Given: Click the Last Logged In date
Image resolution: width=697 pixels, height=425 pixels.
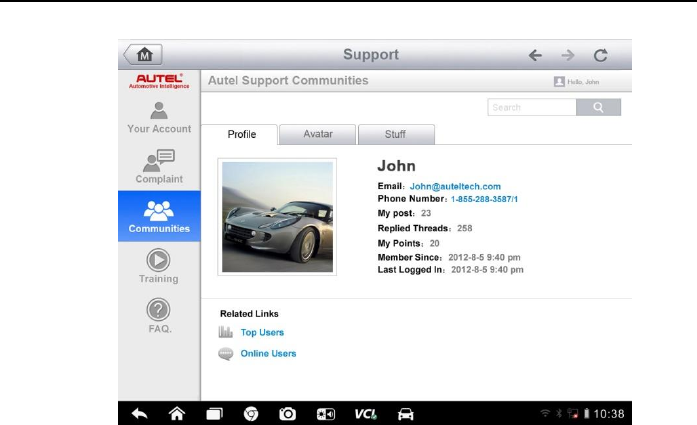Looking at the screenshot, I should point(487,270).
